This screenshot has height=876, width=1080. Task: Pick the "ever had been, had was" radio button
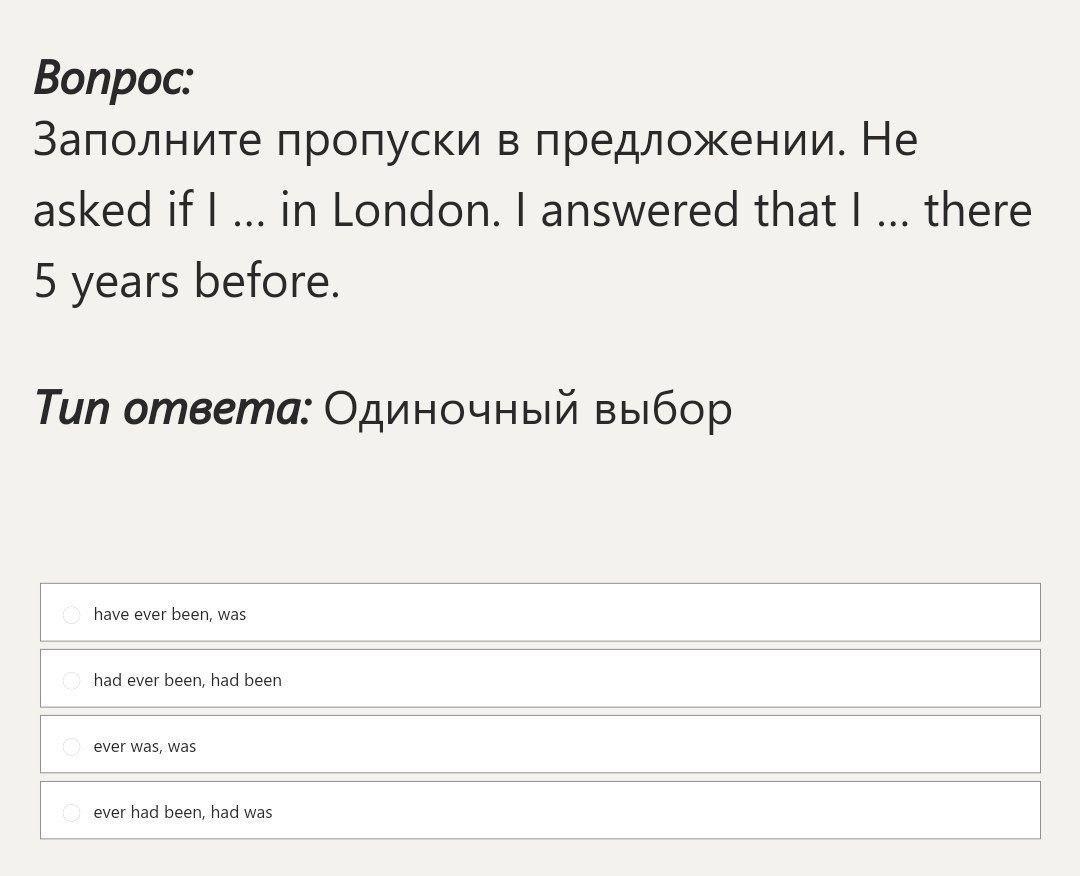click(x=71, y=813)
